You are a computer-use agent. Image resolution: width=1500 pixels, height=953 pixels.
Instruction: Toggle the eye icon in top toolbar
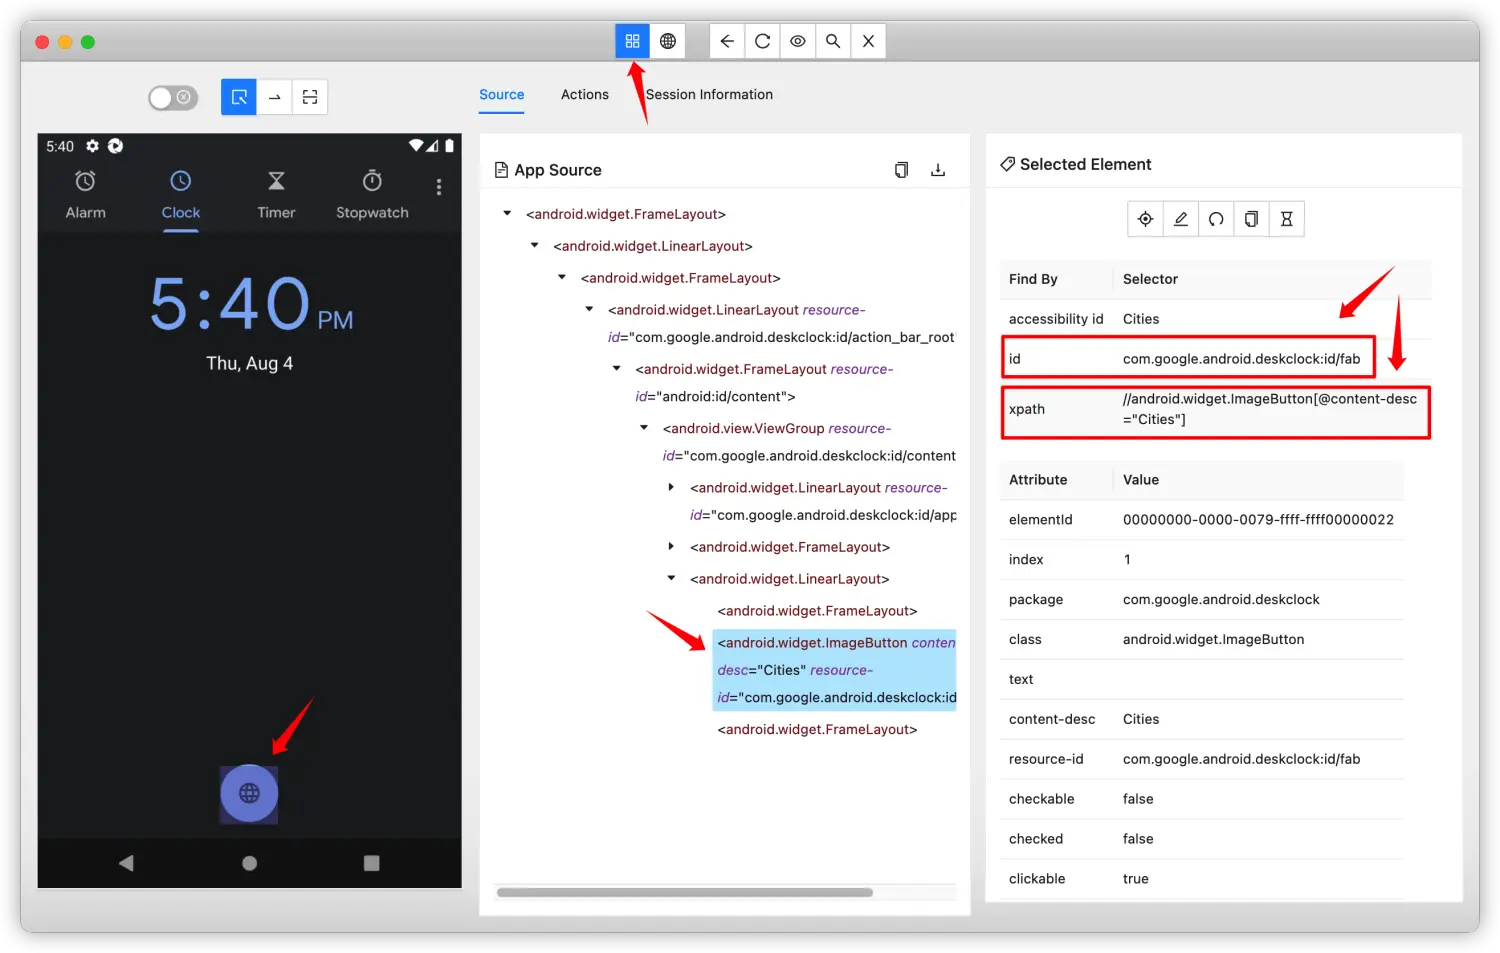[797, 41]
